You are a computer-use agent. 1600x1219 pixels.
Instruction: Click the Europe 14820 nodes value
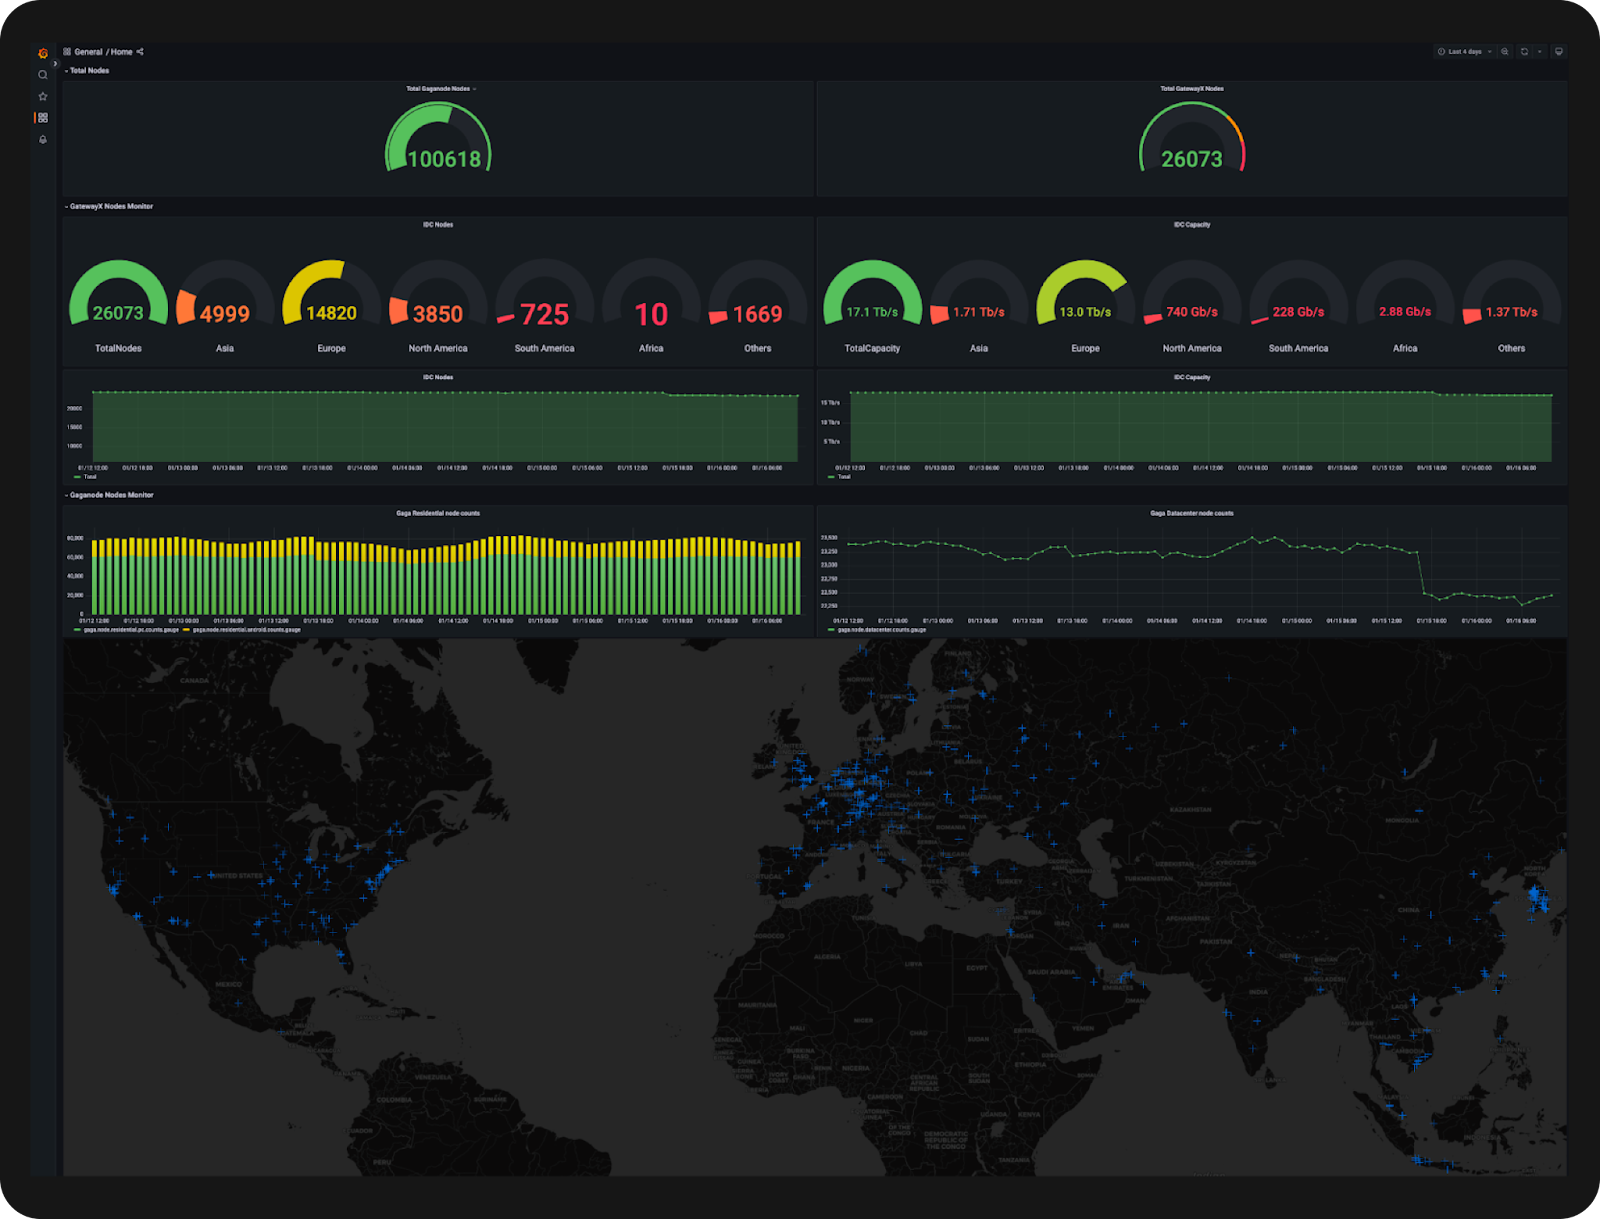331,314
